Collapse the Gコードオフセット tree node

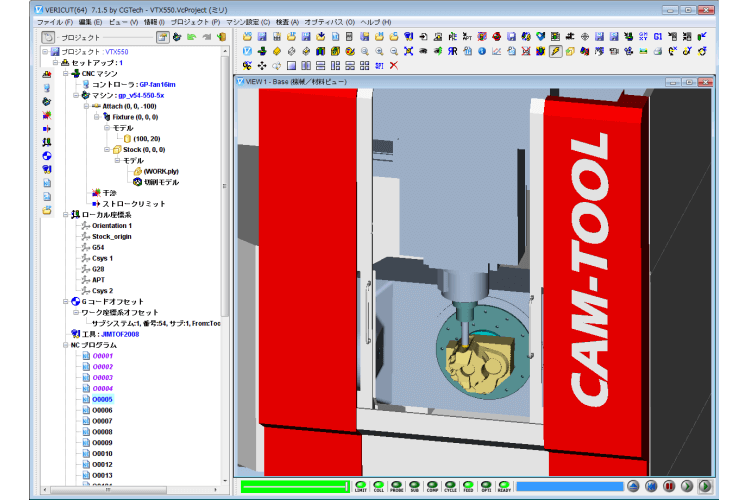(x=66, y=301)
